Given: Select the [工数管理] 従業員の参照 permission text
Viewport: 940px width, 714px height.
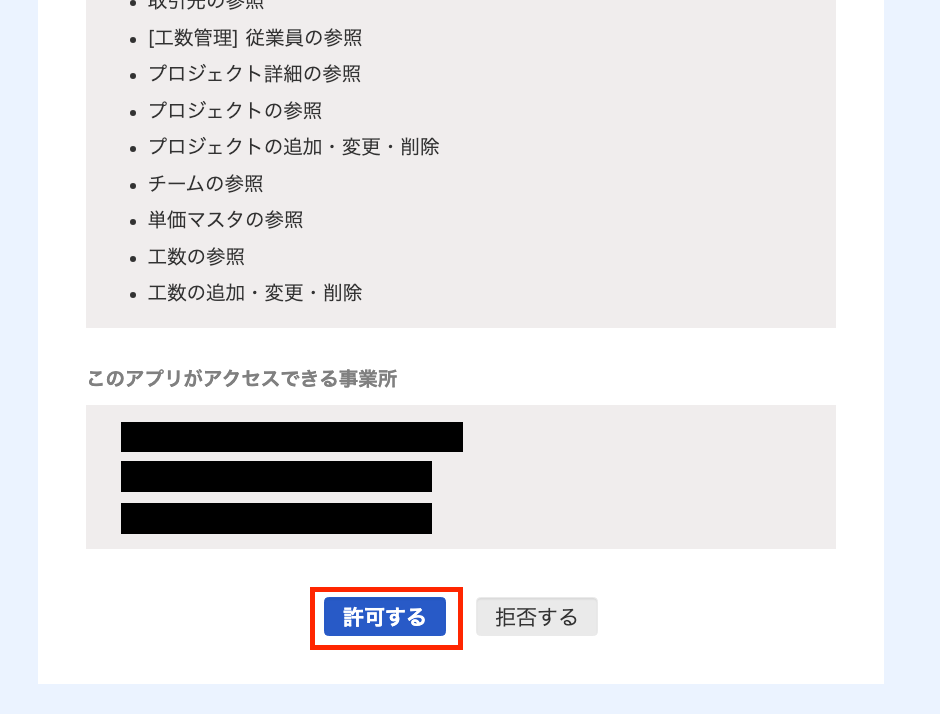Looking at the screenshot, I should coord(255,38).
